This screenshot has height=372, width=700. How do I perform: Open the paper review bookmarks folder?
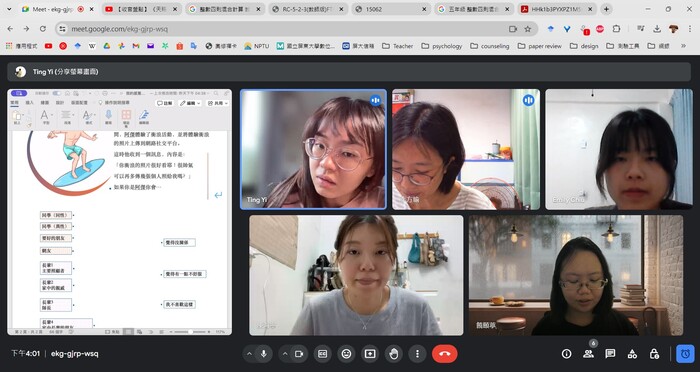pyautogui.click(x=540, y=46)
